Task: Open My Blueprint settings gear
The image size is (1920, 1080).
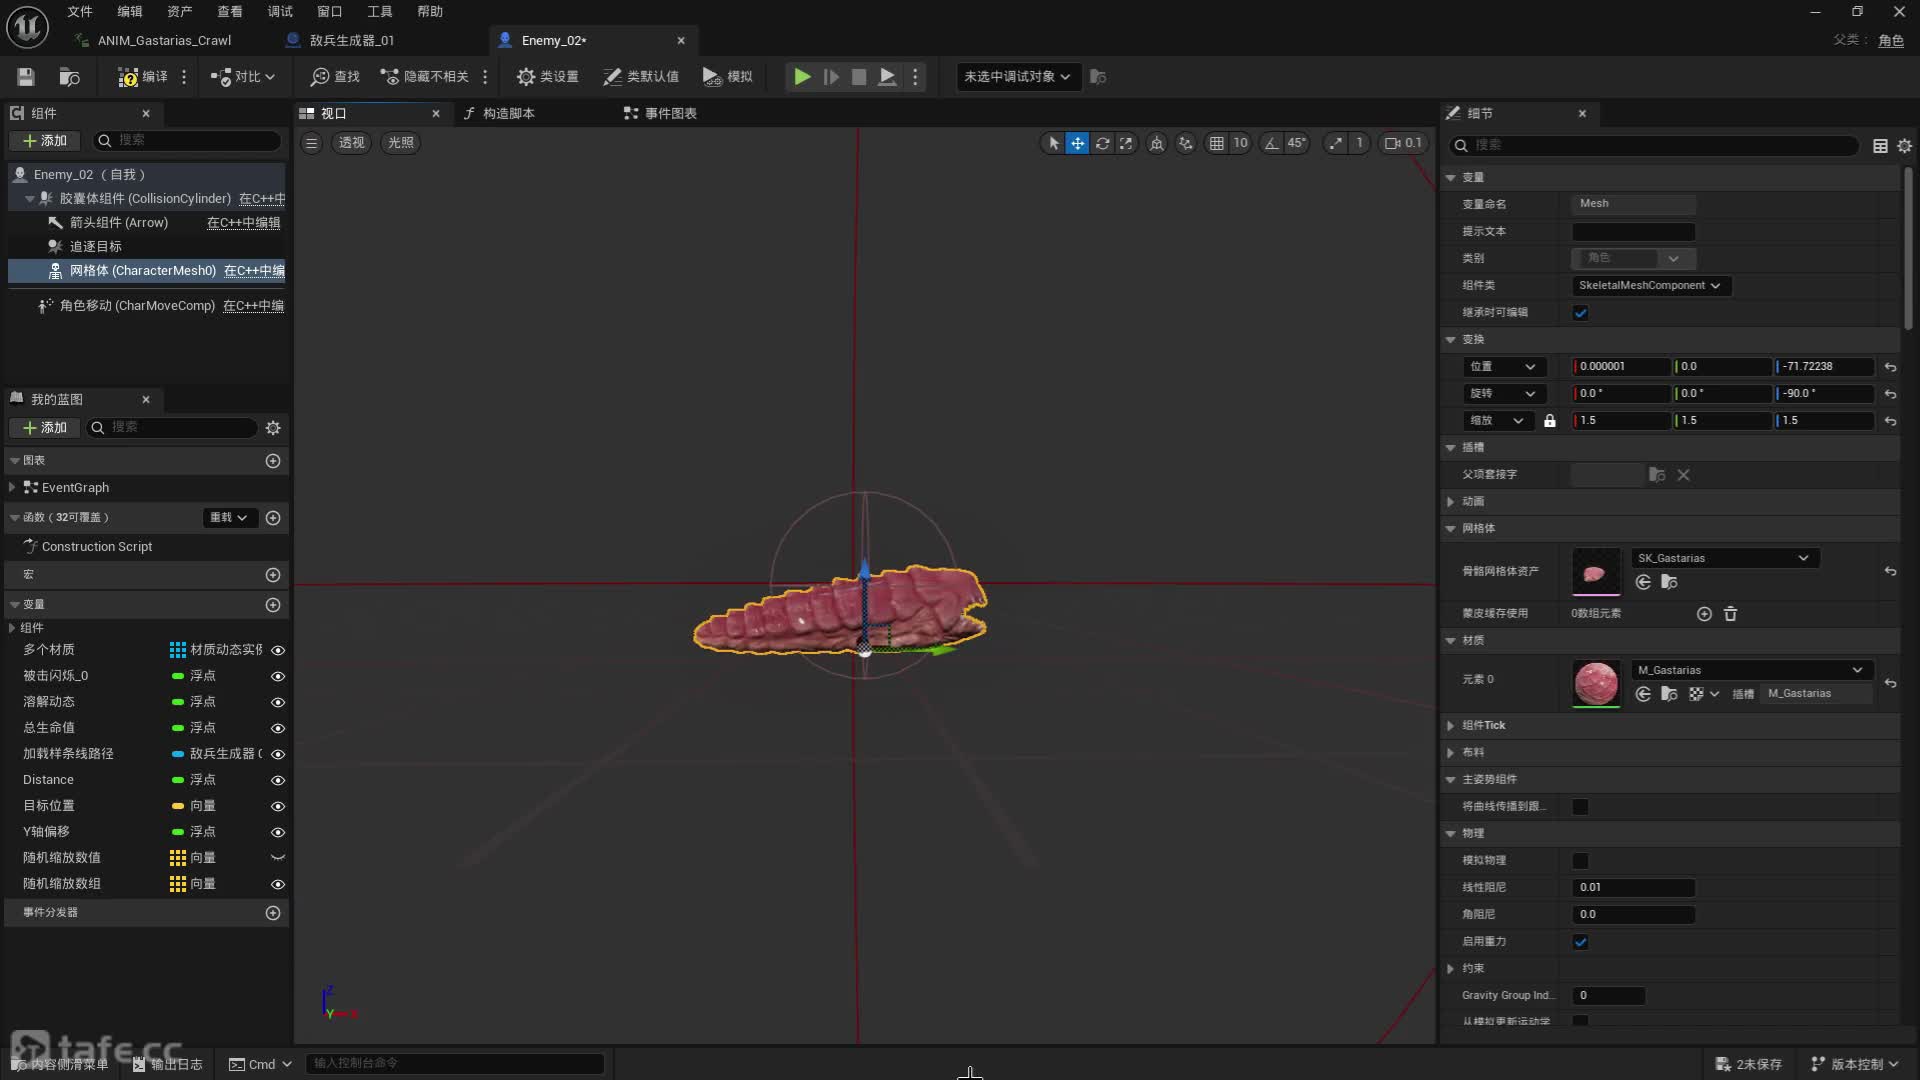Action: [273, 428]
